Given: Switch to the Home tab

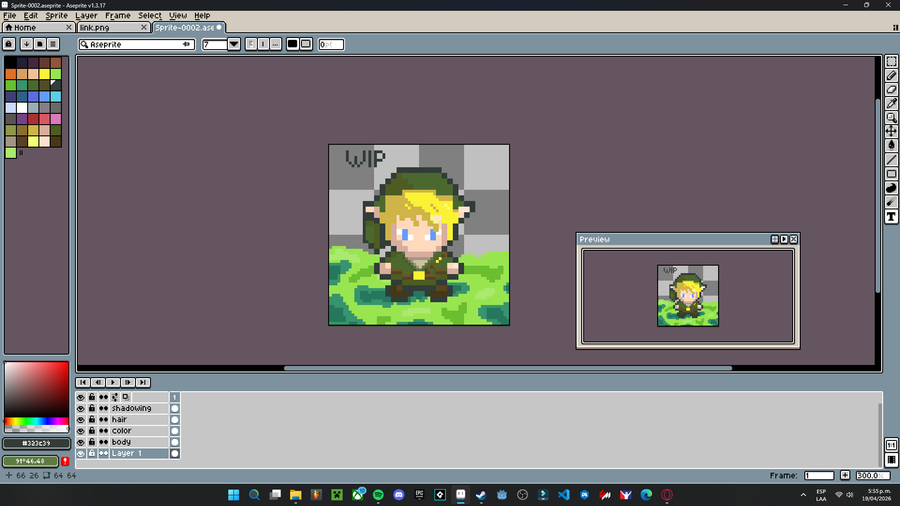Looking at the screenshot, I should point(38,27).
